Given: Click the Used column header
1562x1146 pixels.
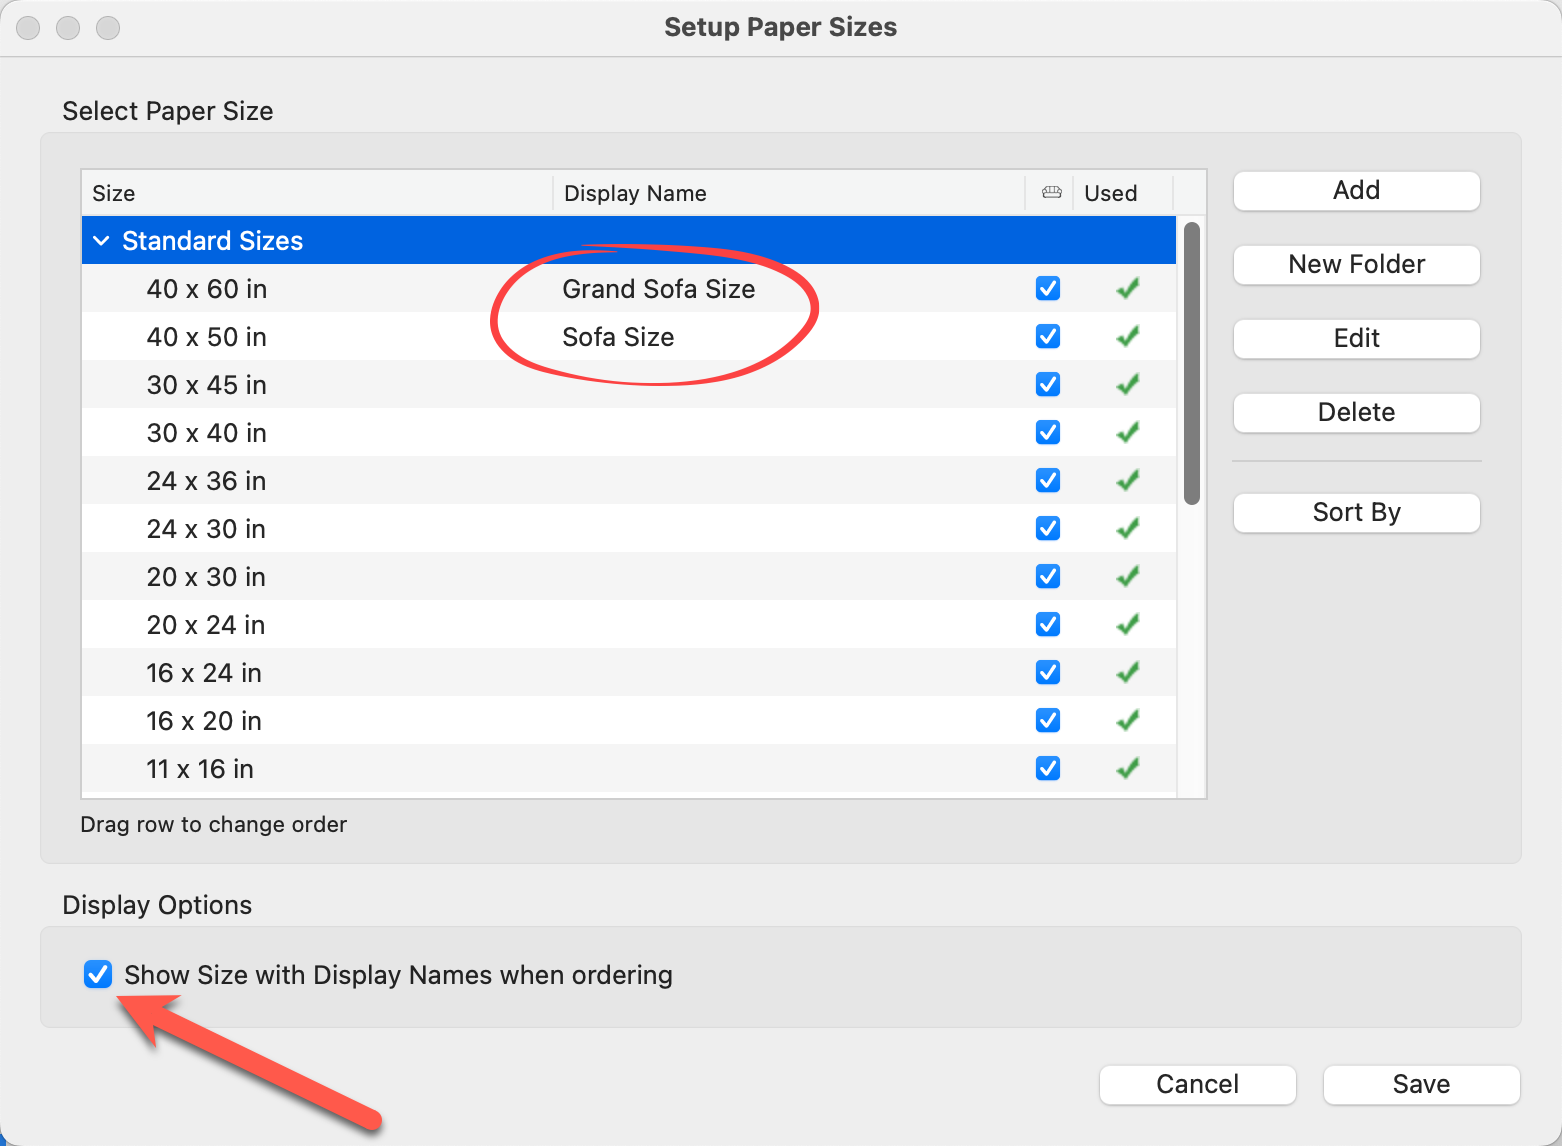Looking at the screenshot, I should 1110,193.
